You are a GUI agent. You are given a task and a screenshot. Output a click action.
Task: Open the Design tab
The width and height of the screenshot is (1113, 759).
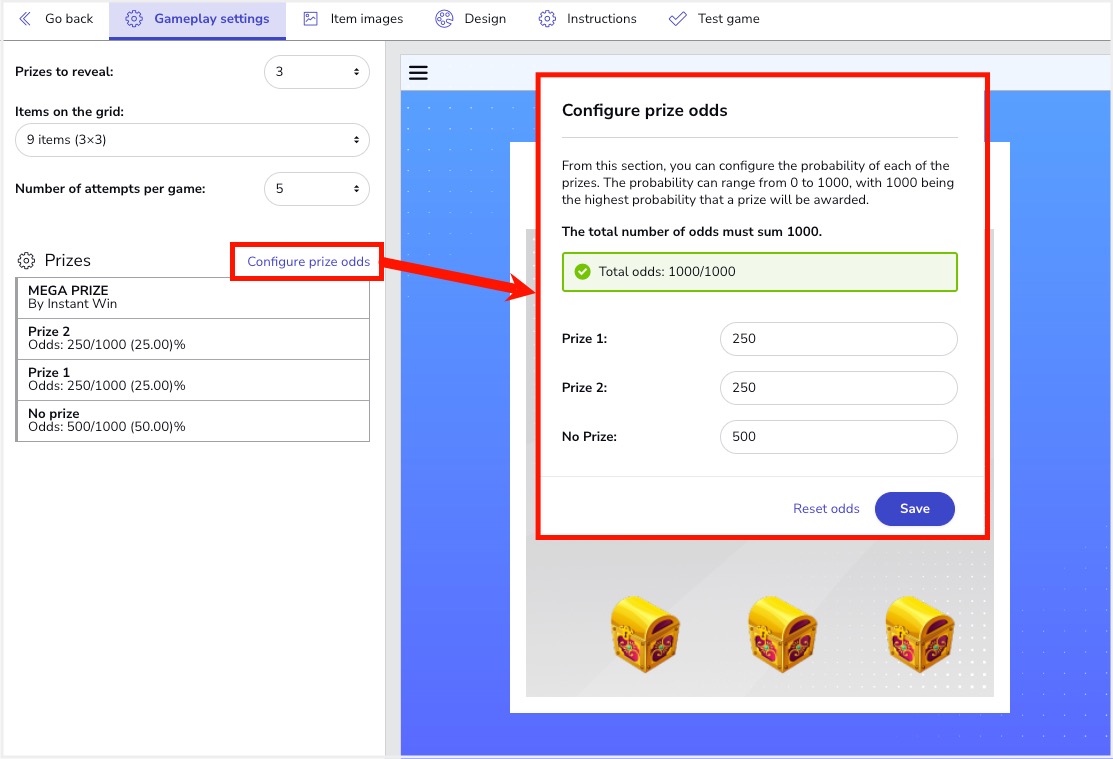471,19
